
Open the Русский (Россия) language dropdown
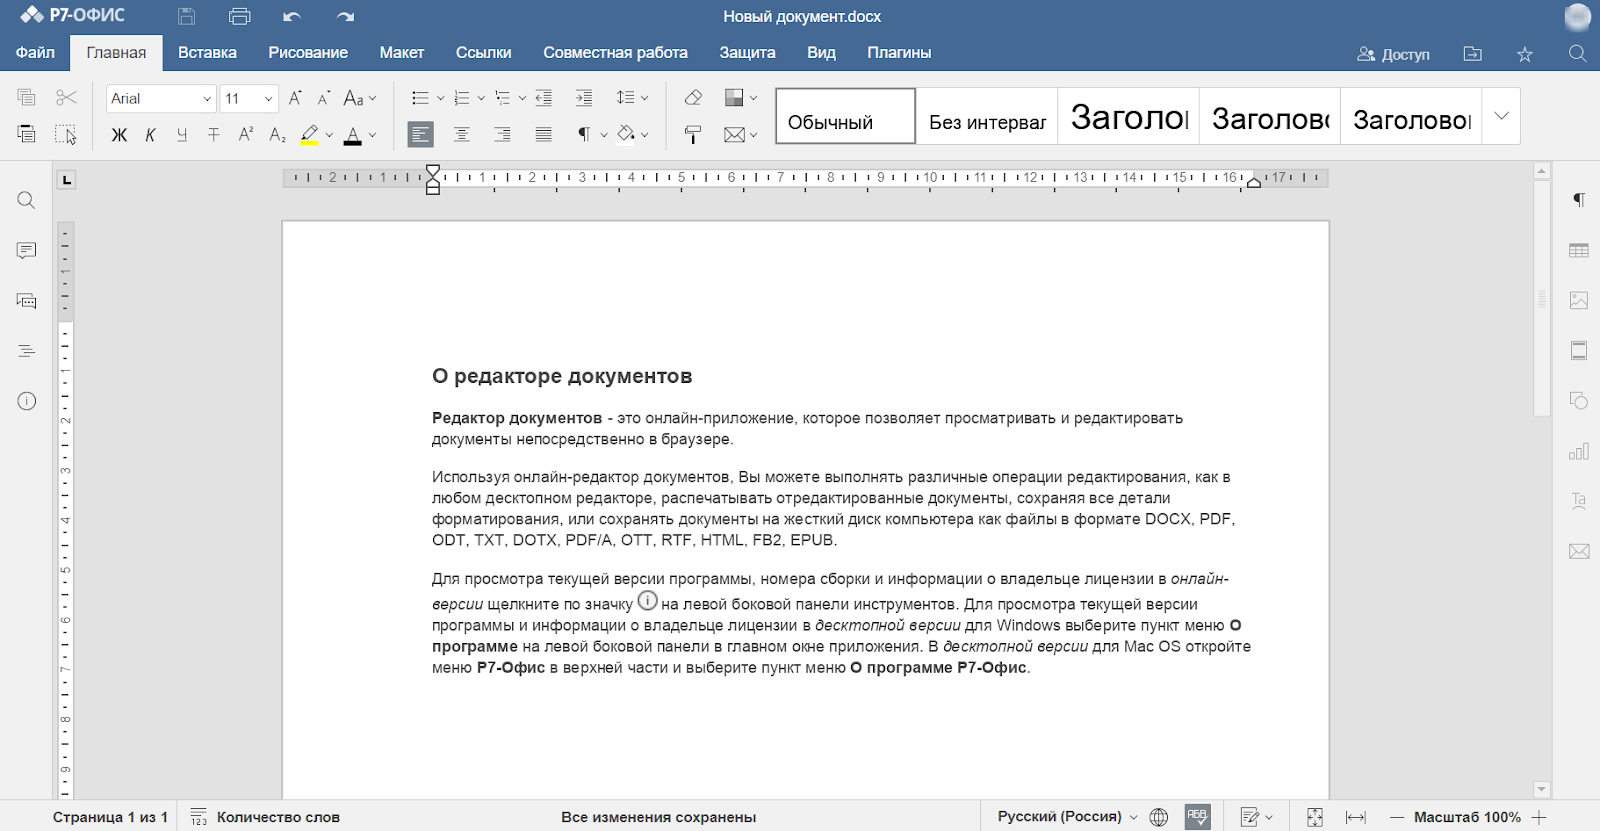click(1067, 817)
